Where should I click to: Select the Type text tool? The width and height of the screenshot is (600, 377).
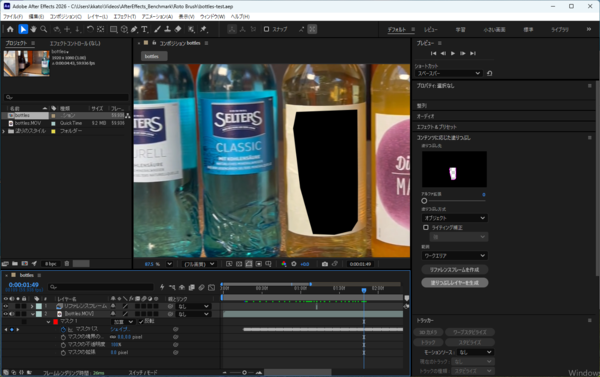tap(145, 29)
